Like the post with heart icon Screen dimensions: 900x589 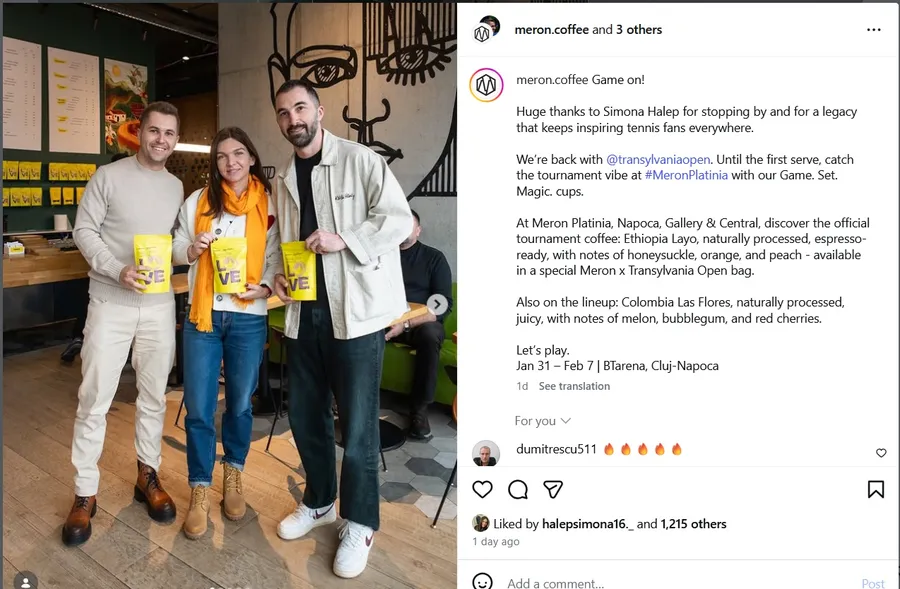click(x=482, y=490)
